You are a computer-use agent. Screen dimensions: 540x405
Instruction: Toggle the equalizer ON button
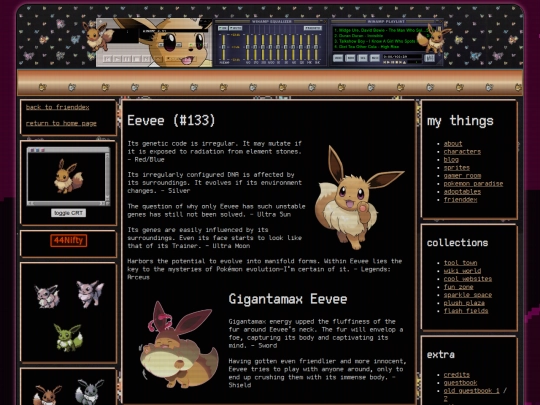point(223,28)
